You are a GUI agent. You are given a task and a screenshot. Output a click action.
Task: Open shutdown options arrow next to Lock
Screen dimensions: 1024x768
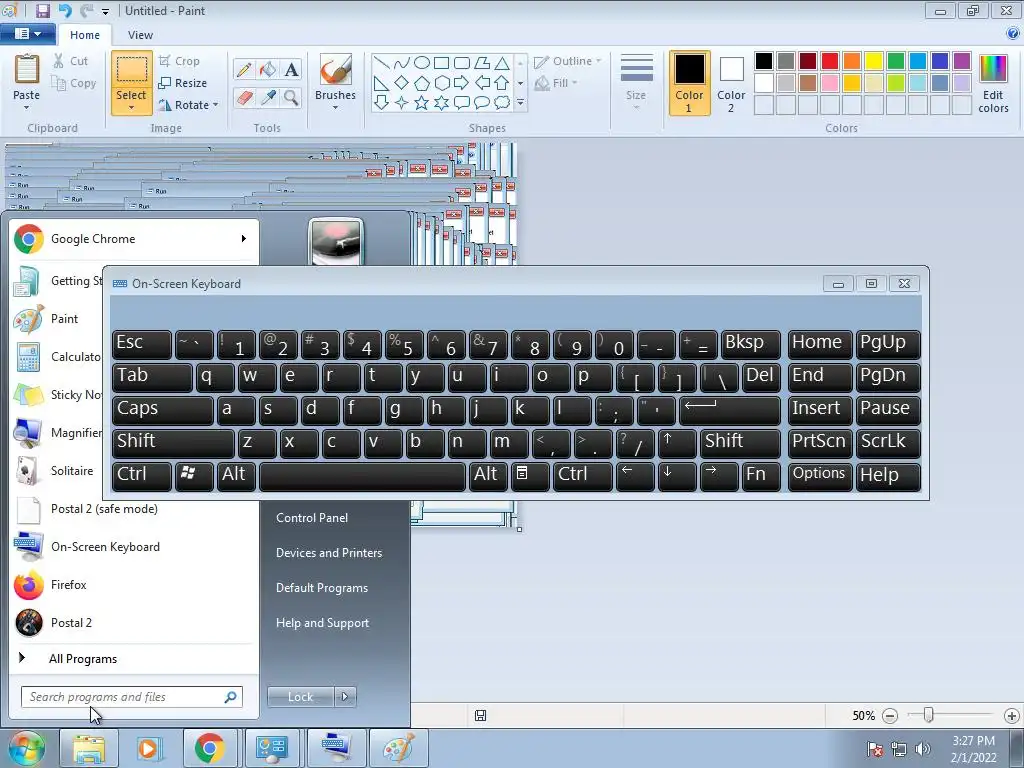pyautogui.click(x=345, y=697)
